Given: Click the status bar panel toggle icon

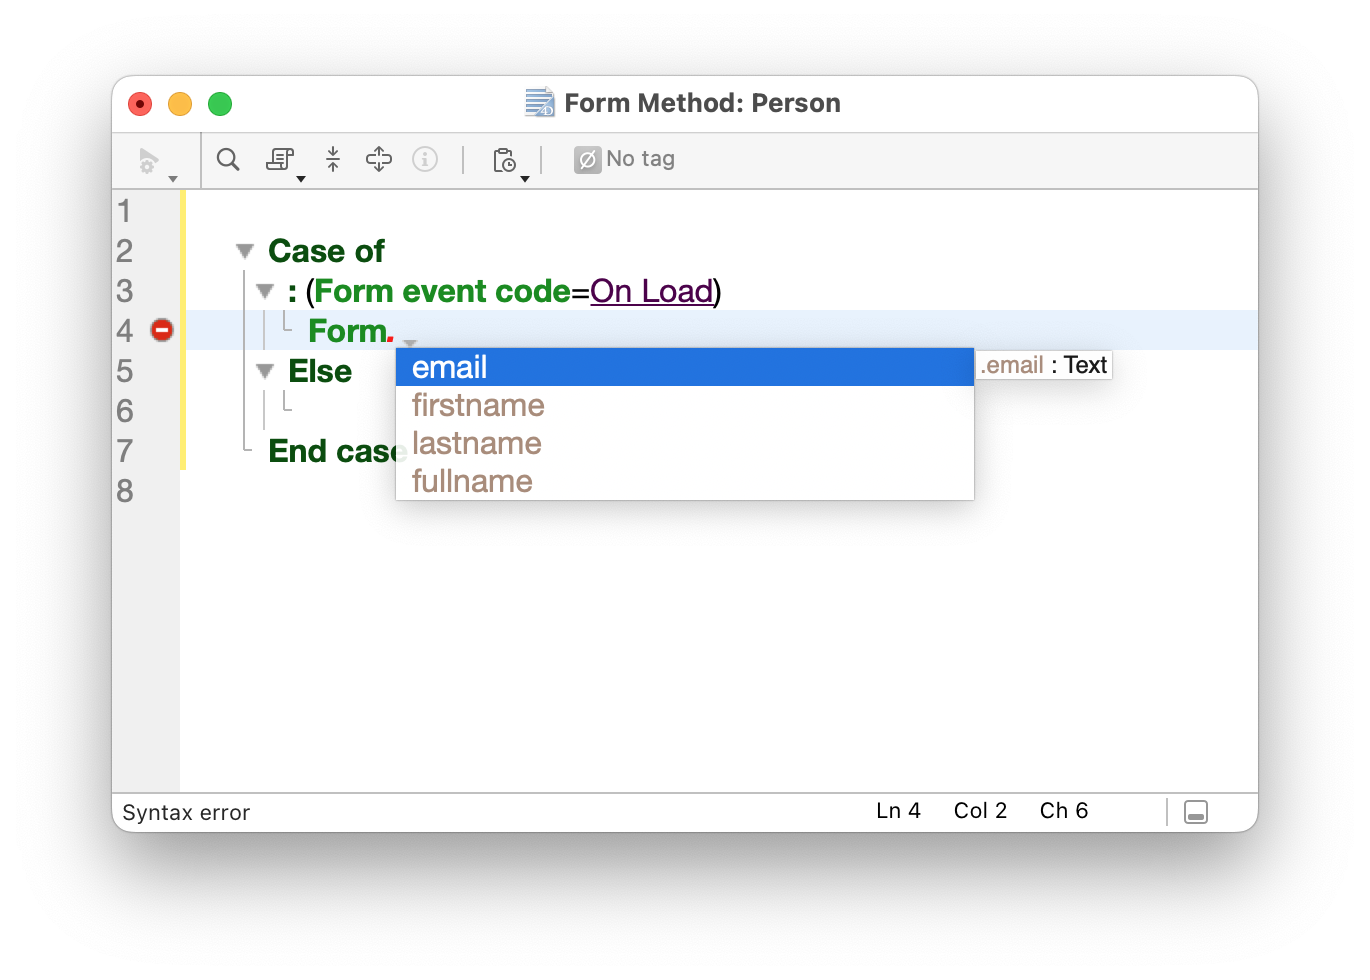Looking at the screenshot, I should pyautogui.click(x=1195, y=812).
